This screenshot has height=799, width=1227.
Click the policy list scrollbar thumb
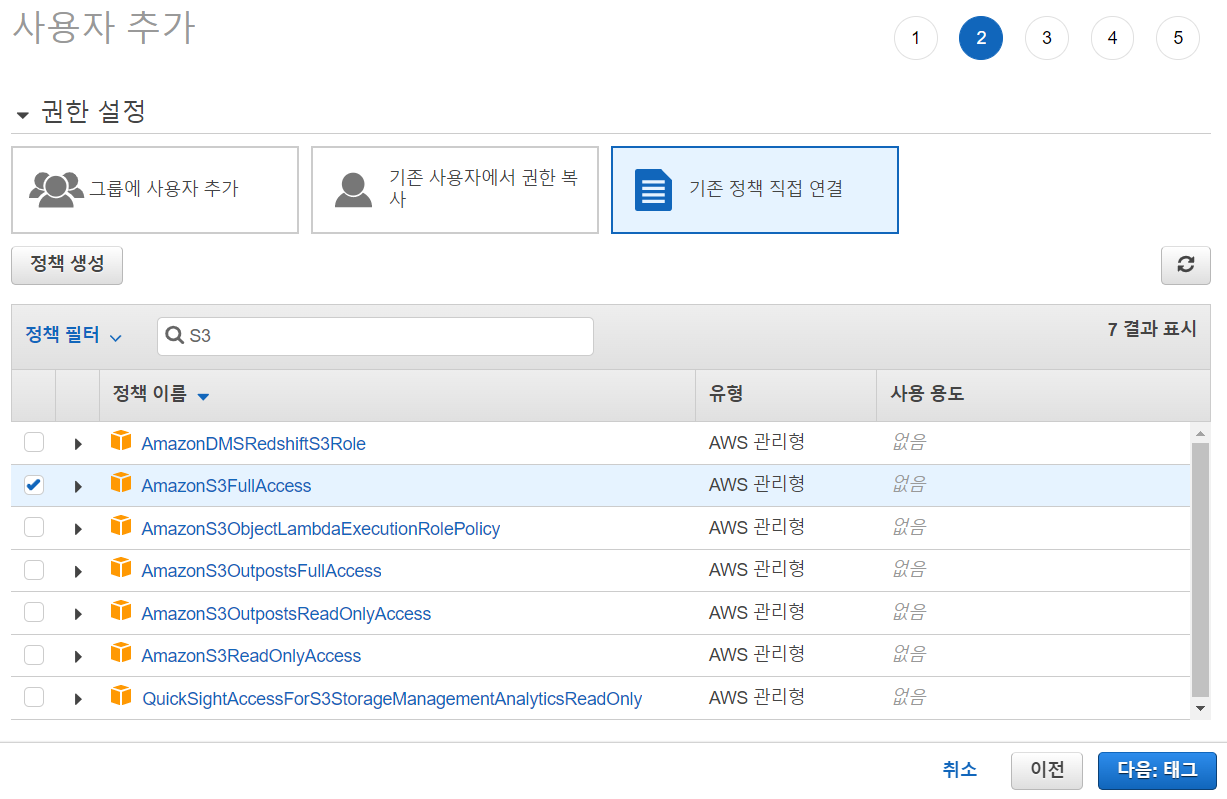tap(1201, 570)
